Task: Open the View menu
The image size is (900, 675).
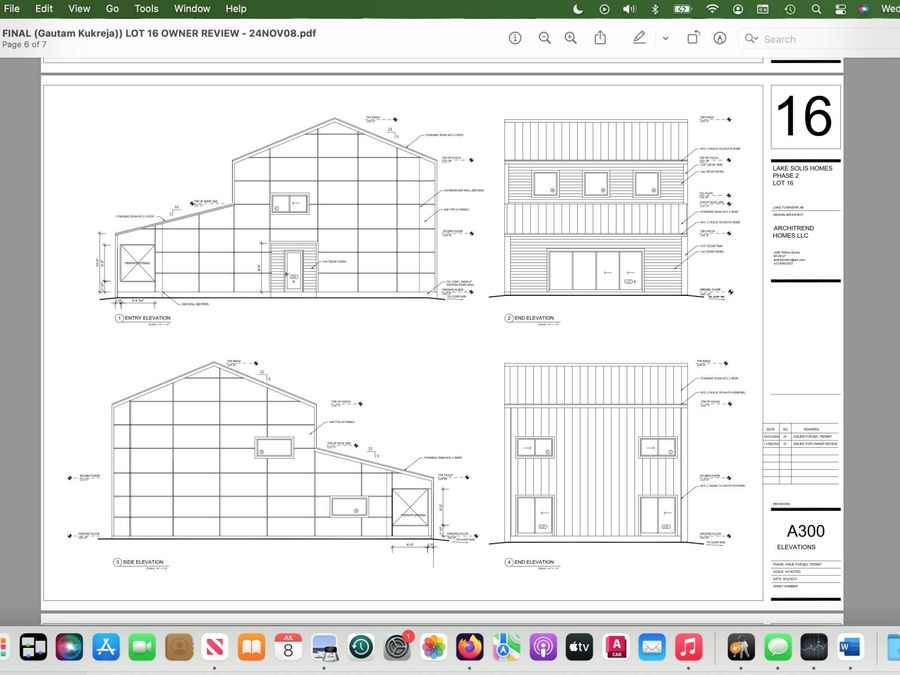Action: click(79, 9)
